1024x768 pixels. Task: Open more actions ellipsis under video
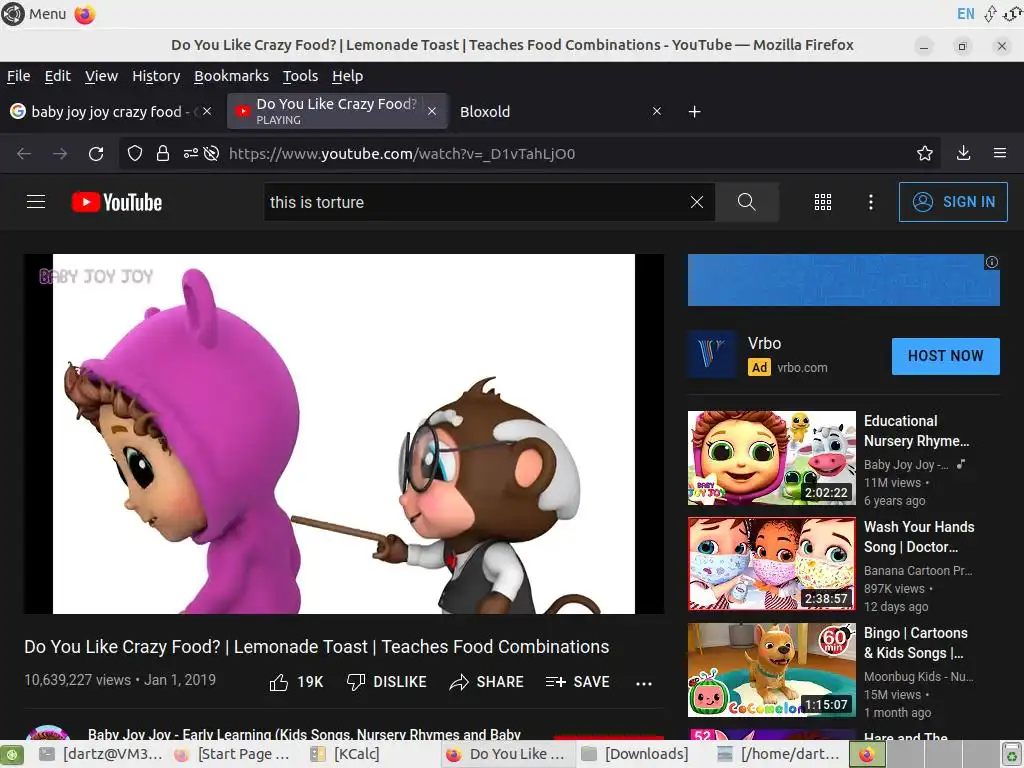(644, 683)
